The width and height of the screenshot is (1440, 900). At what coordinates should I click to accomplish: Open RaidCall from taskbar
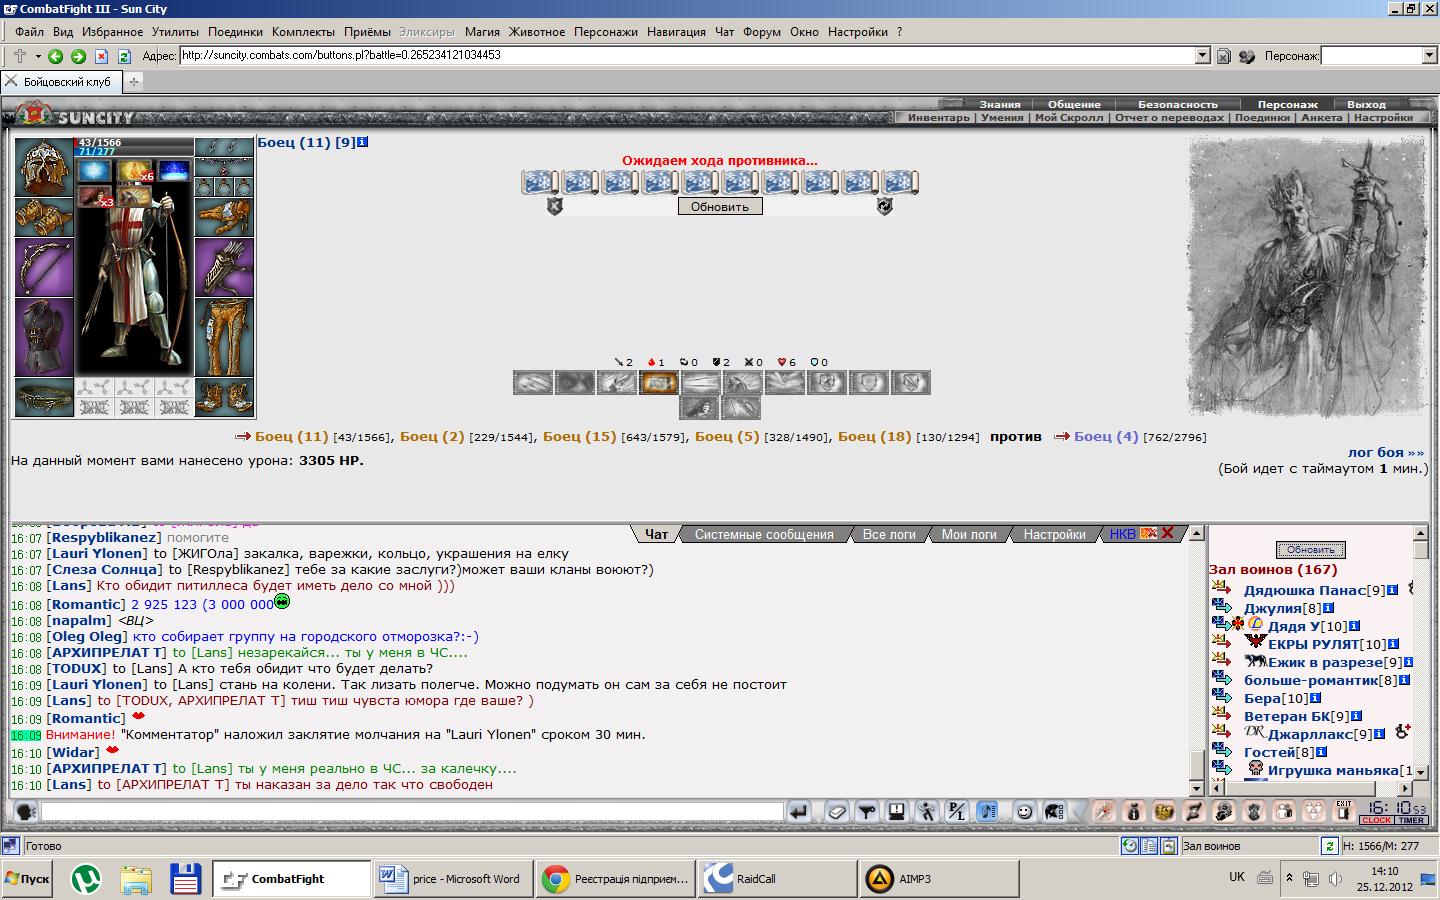point(777,879)
